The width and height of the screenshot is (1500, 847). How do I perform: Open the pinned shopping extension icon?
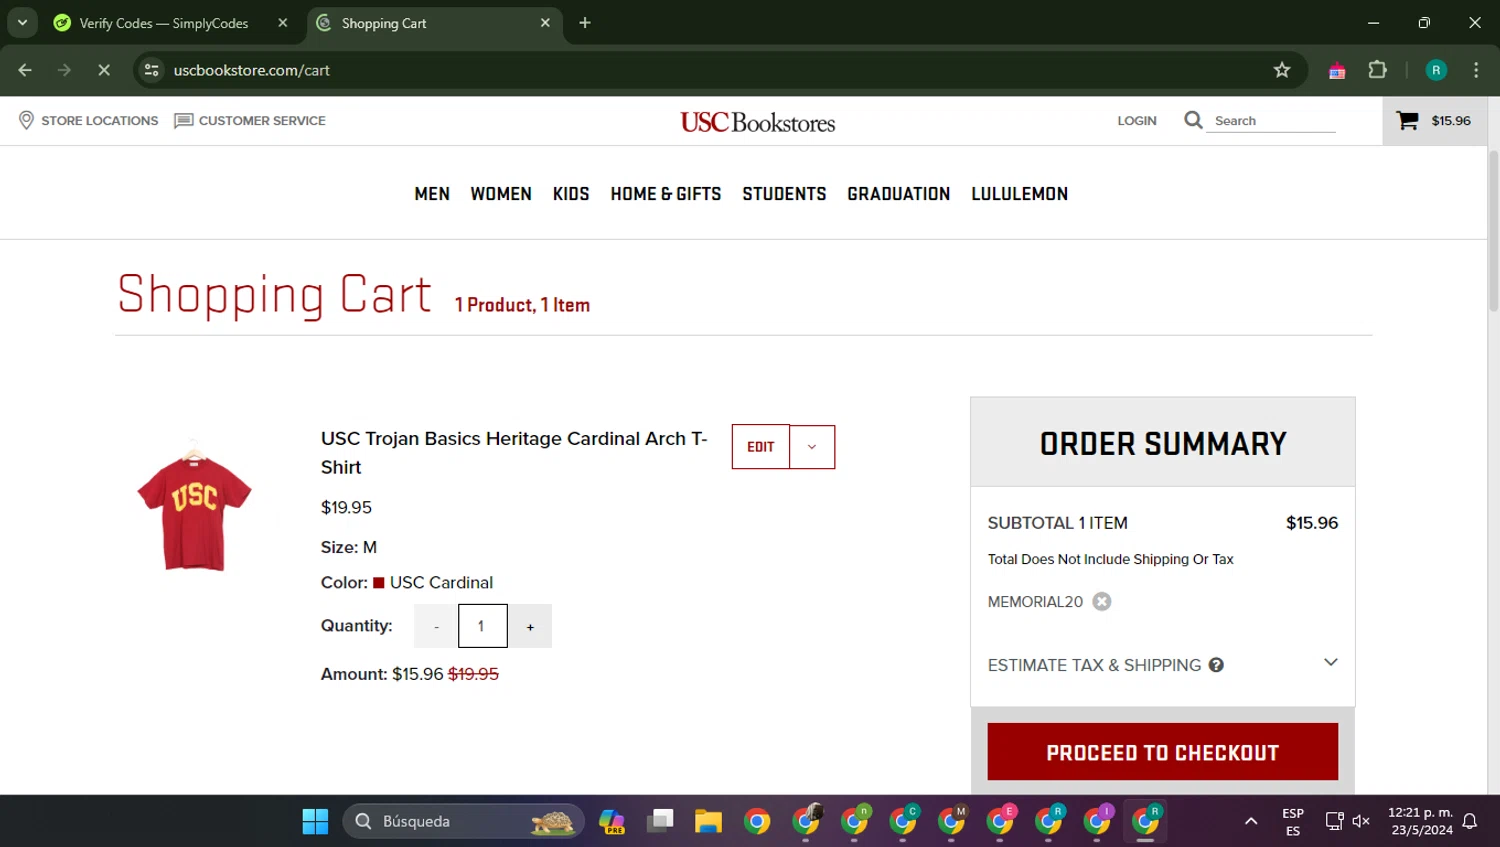coord(1337,70)
